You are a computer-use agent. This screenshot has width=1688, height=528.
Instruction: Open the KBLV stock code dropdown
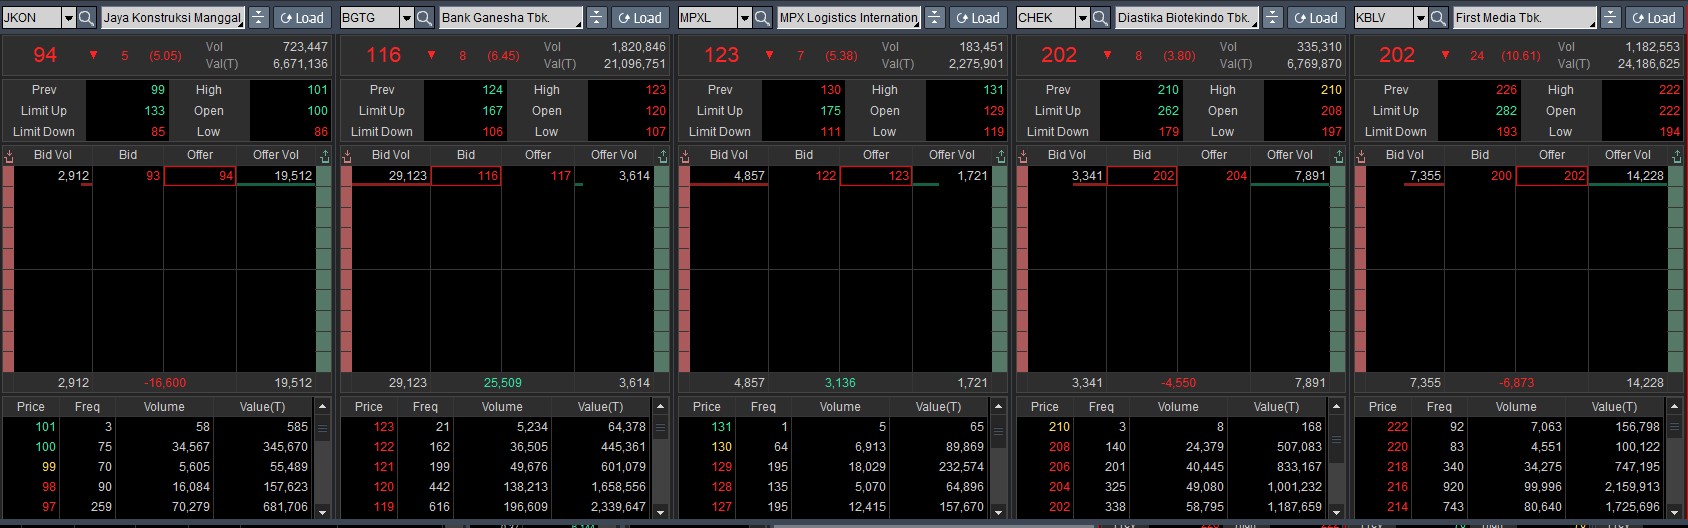click(x=1420, y=18)
